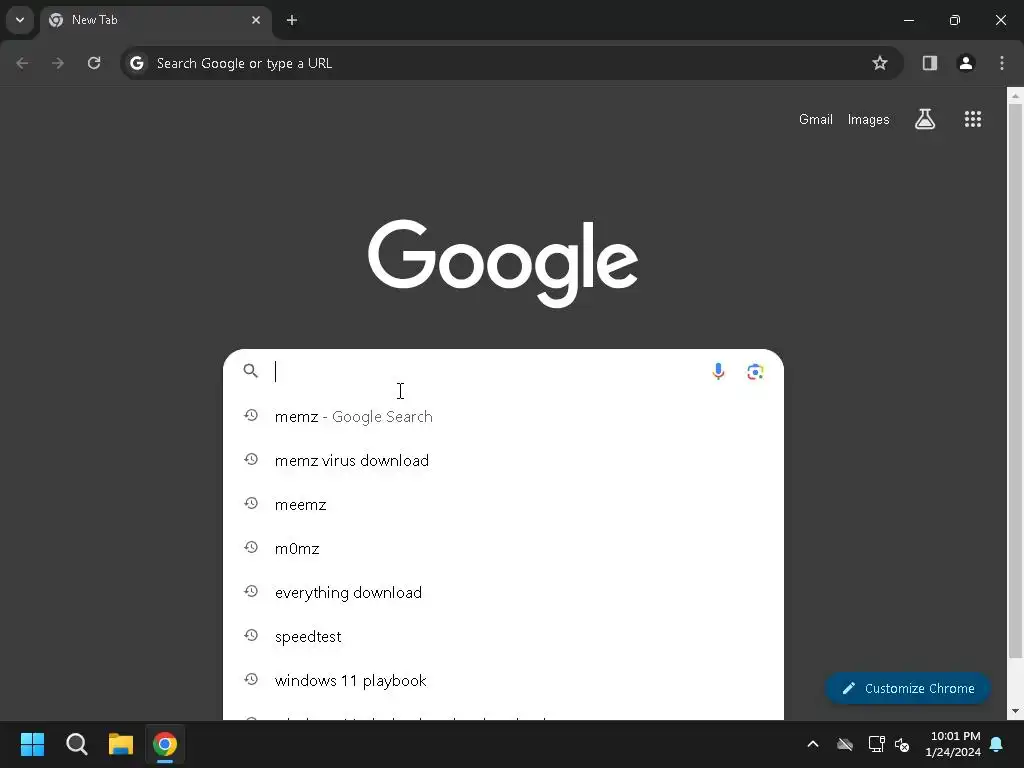The height and width of the screenshot is (768, 1024).
Task: Select suggestion m0mz
Action: [504, 549]
